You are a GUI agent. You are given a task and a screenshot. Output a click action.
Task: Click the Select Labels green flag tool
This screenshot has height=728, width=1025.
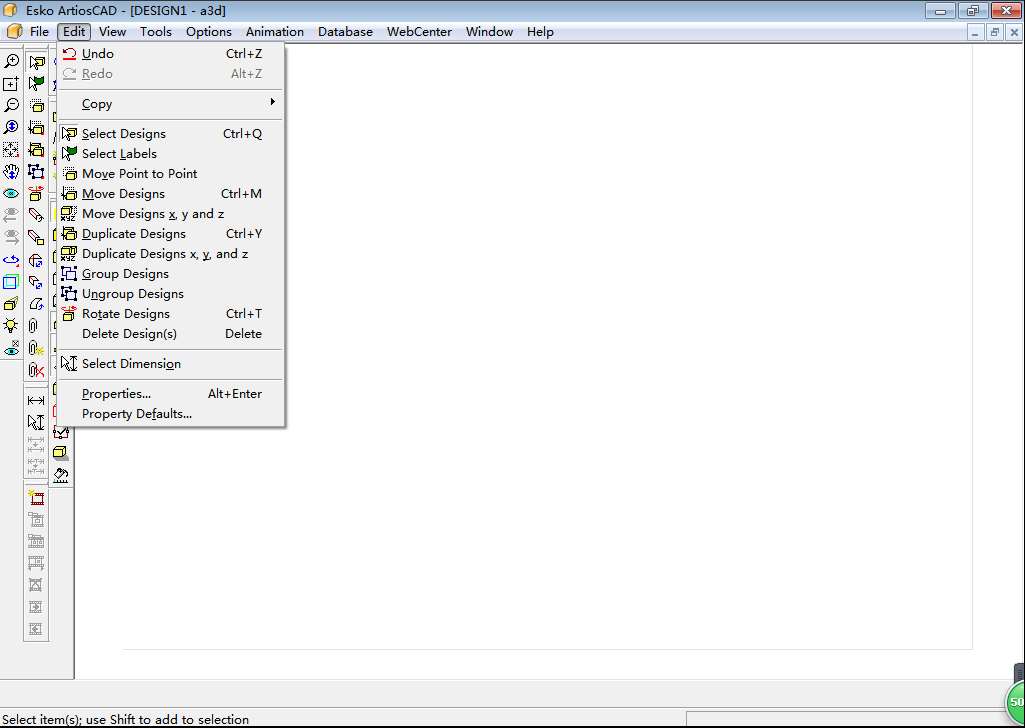[x=36, y=84]
